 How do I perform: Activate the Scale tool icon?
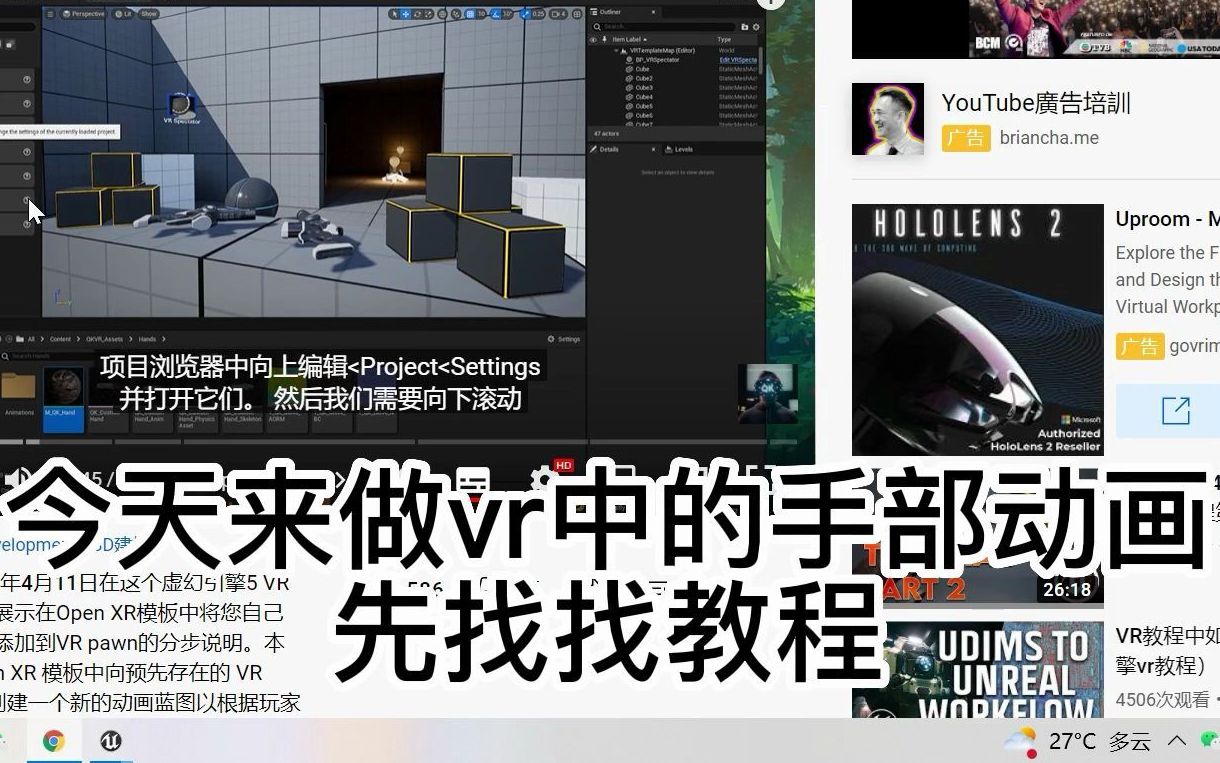(x=428, y=13)
